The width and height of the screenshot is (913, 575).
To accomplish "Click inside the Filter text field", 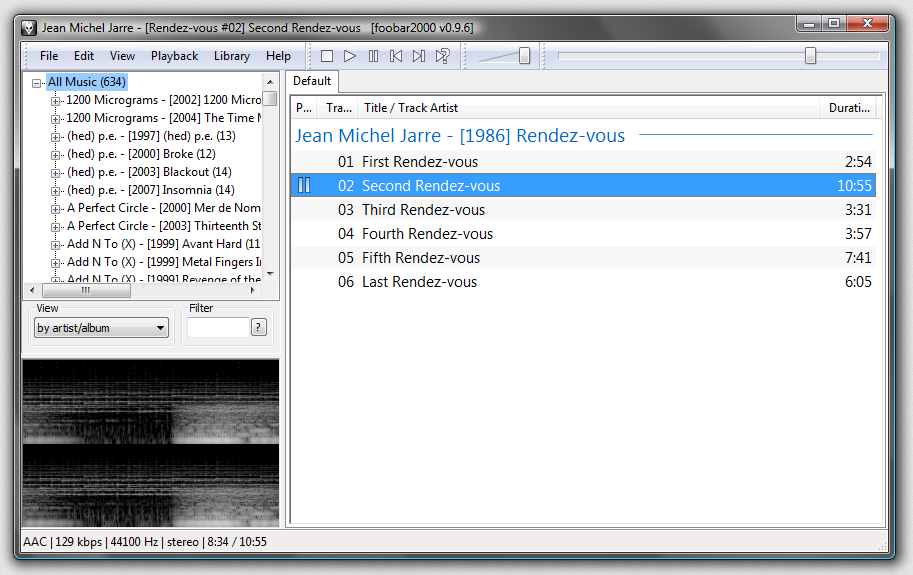I will [x=218, y=327].
